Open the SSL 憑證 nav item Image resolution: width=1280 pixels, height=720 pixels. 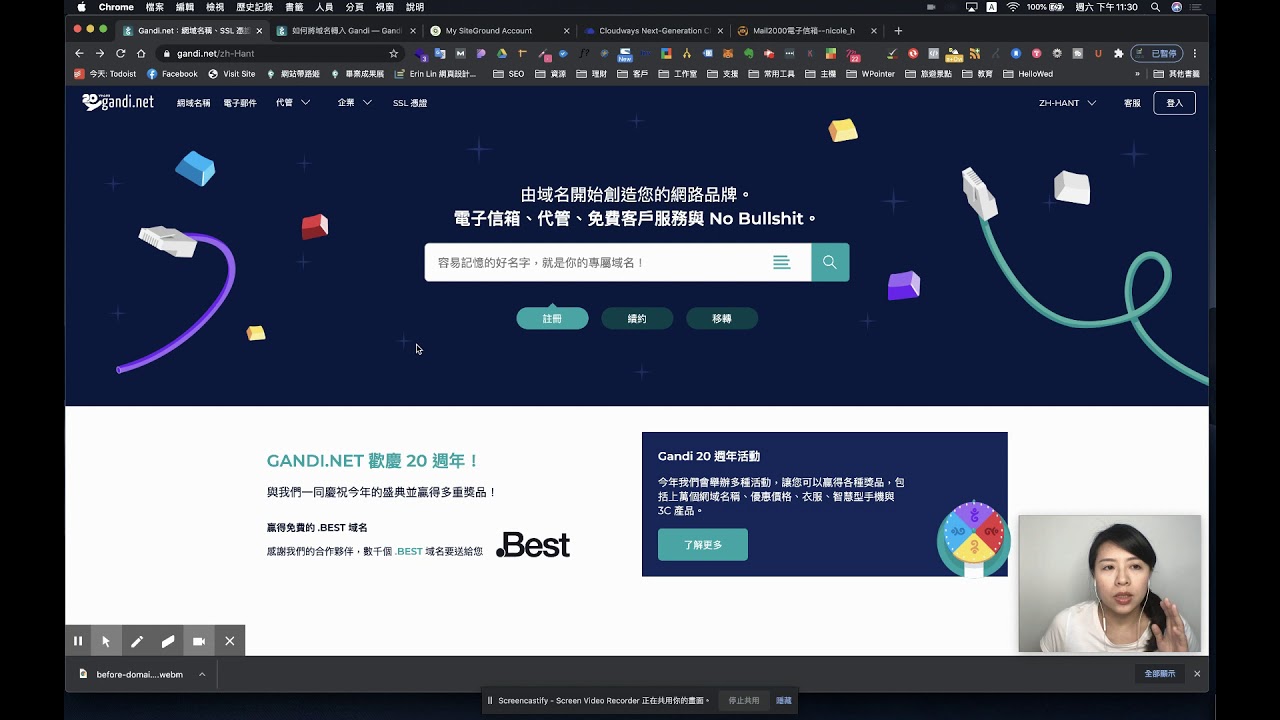tap(410, 103)
